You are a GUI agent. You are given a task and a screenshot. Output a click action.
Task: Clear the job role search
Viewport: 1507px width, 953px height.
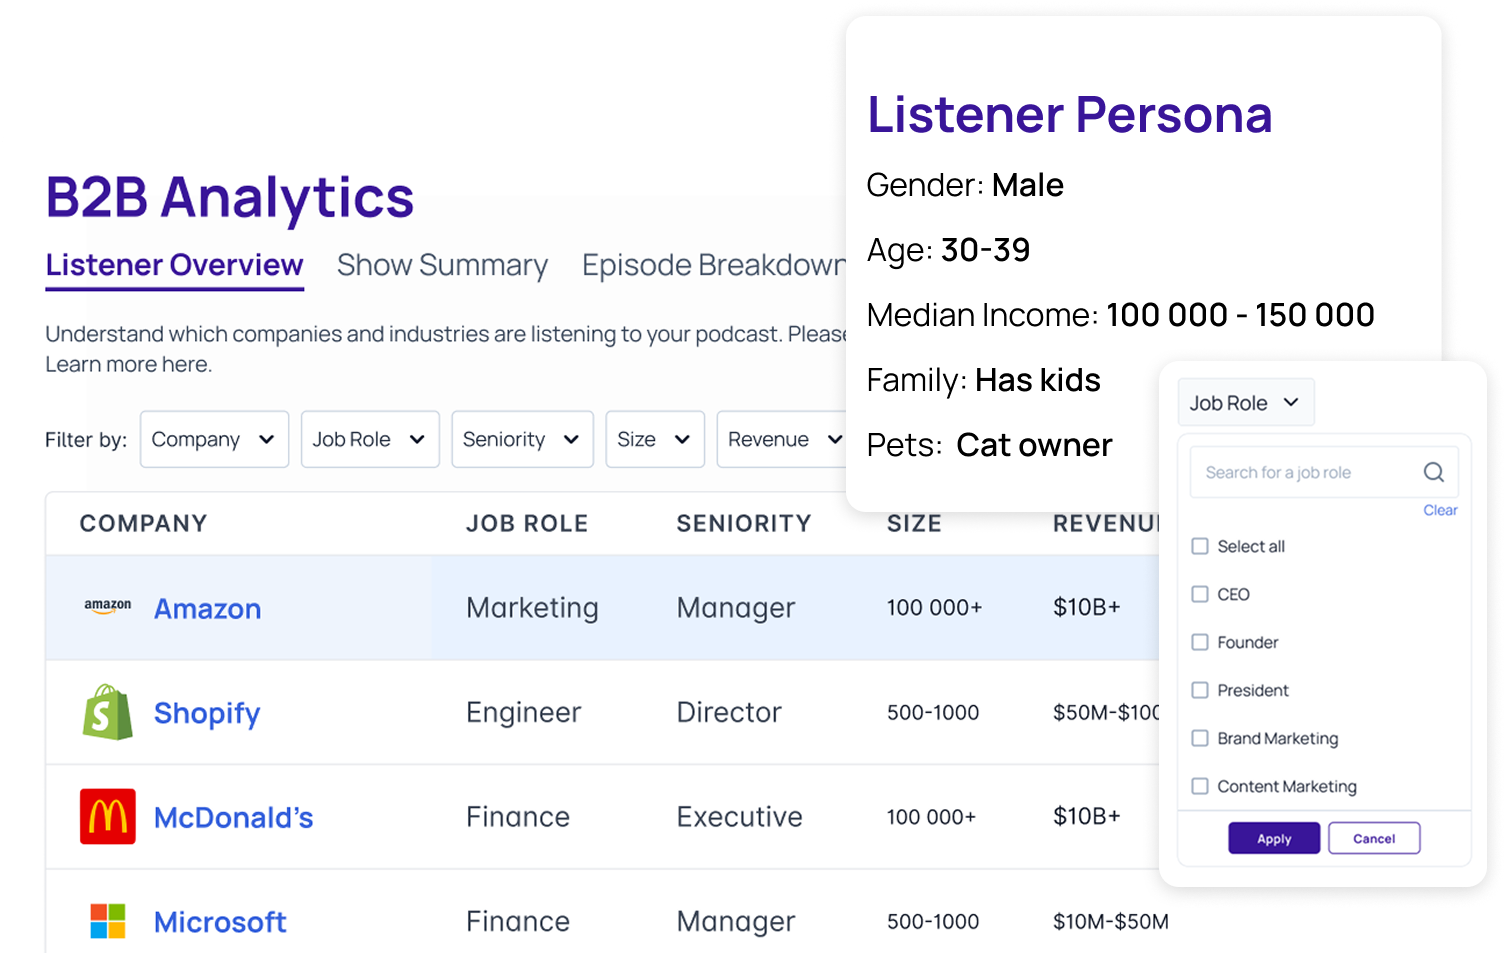pos(1440,510)
